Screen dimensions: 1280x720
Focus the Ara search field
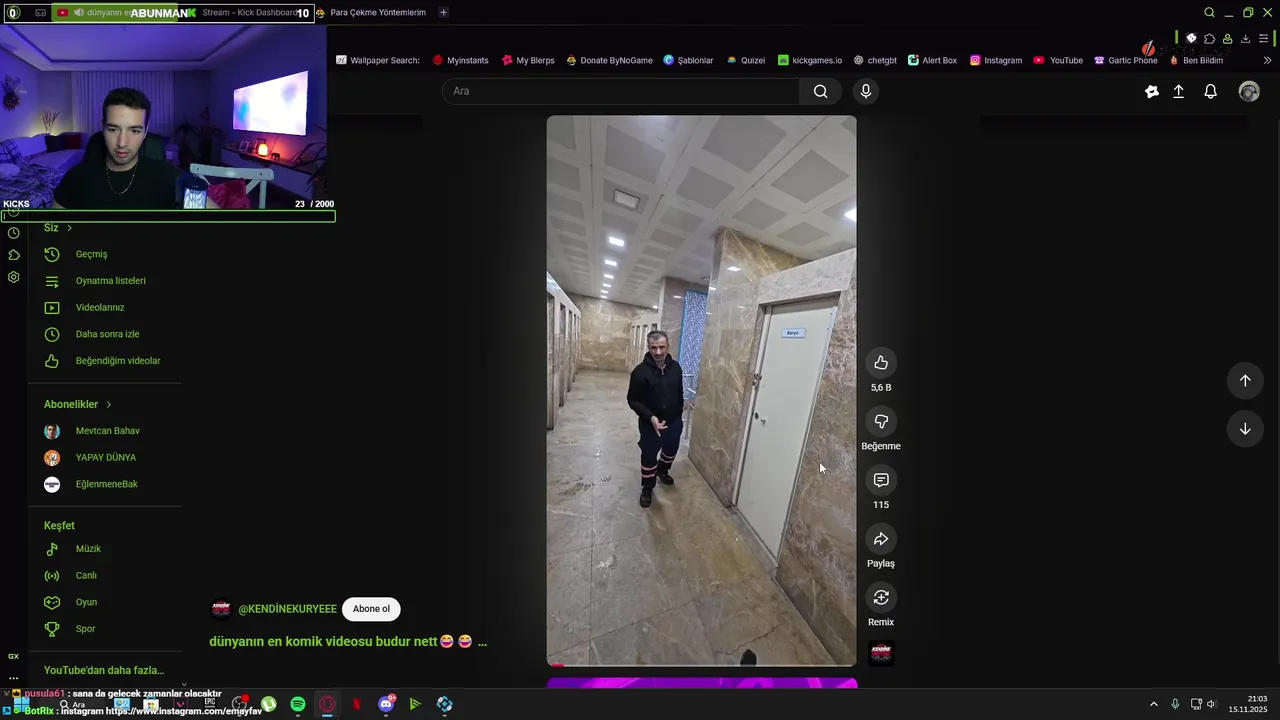click(620, 91)
